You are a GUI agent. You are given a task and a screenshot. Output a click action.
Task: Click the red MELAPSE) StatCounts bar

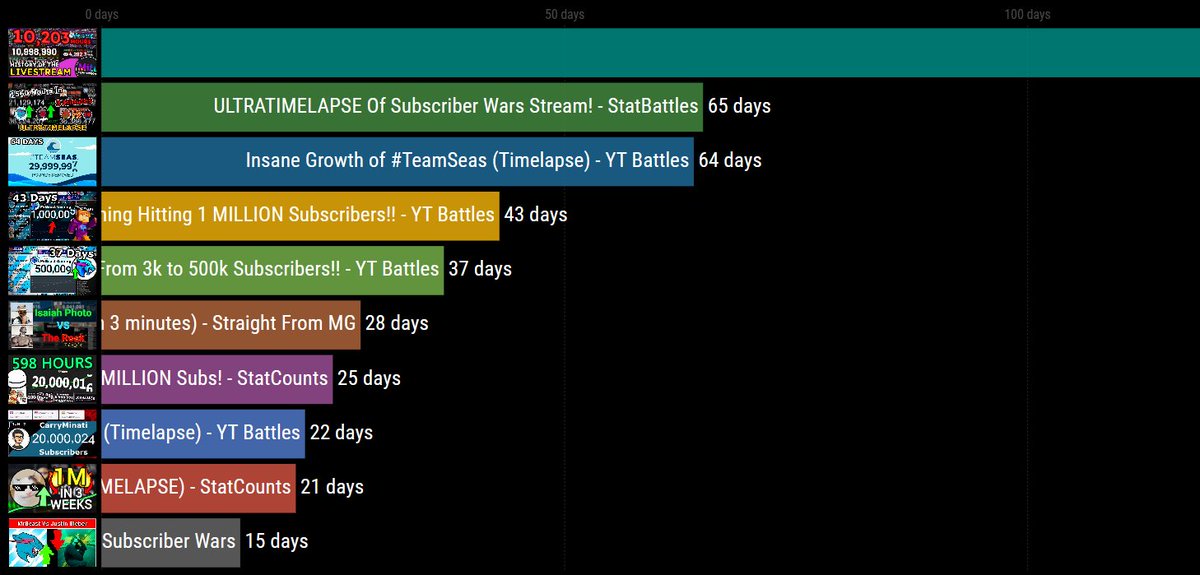pos(199,488)
